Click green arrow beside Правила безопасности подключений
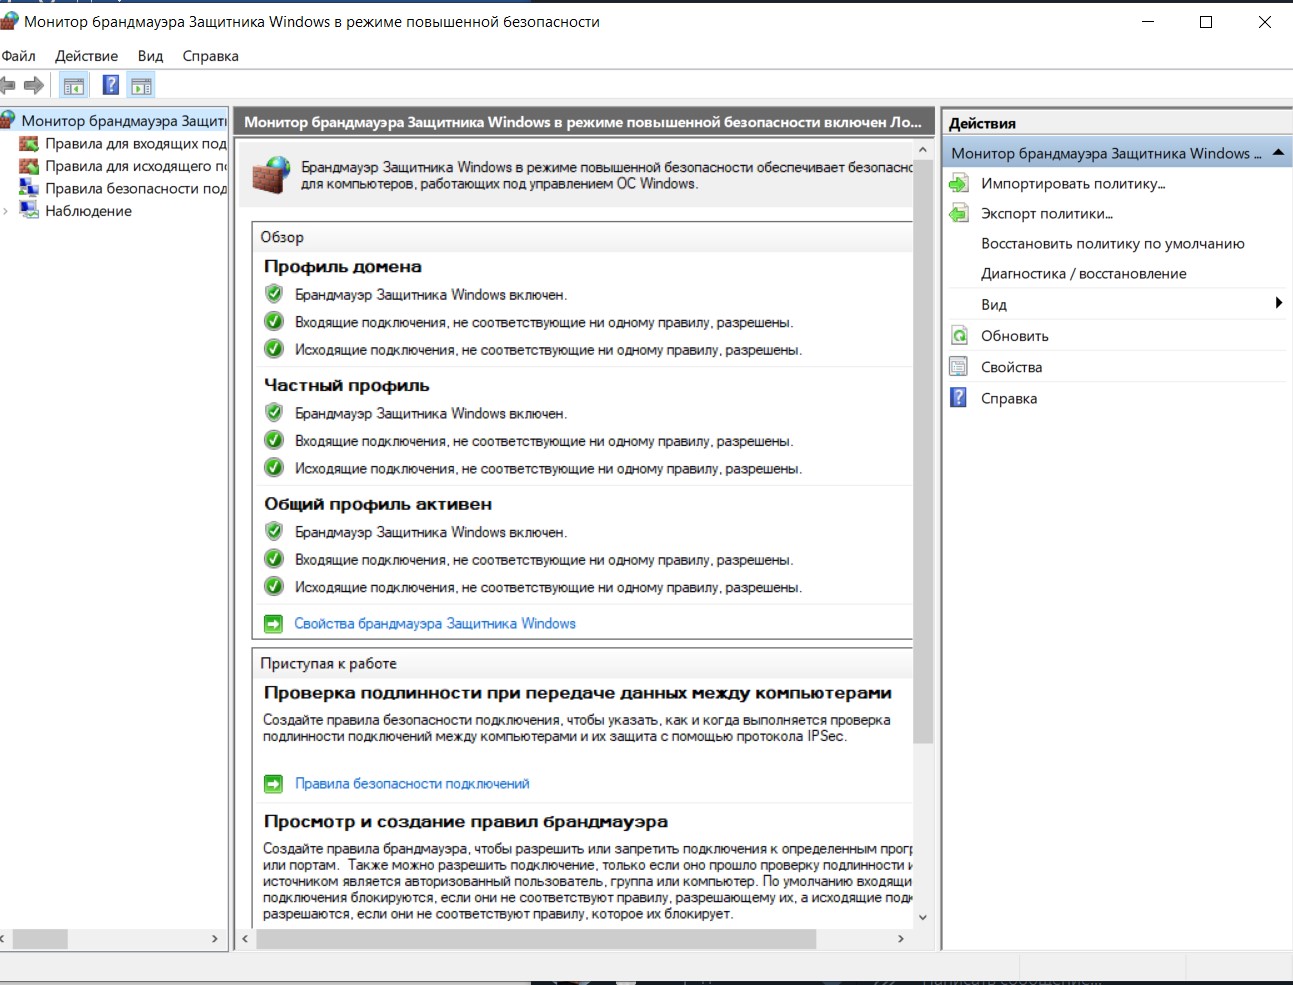1293x985 pixels. (x=273, y=784)
